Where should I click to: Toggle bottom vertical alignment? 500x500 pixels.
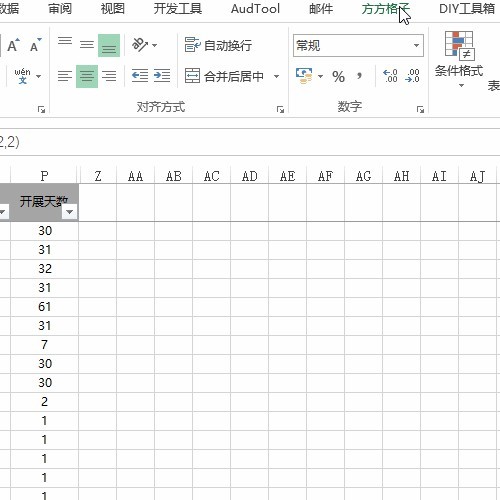click(109, 45)
